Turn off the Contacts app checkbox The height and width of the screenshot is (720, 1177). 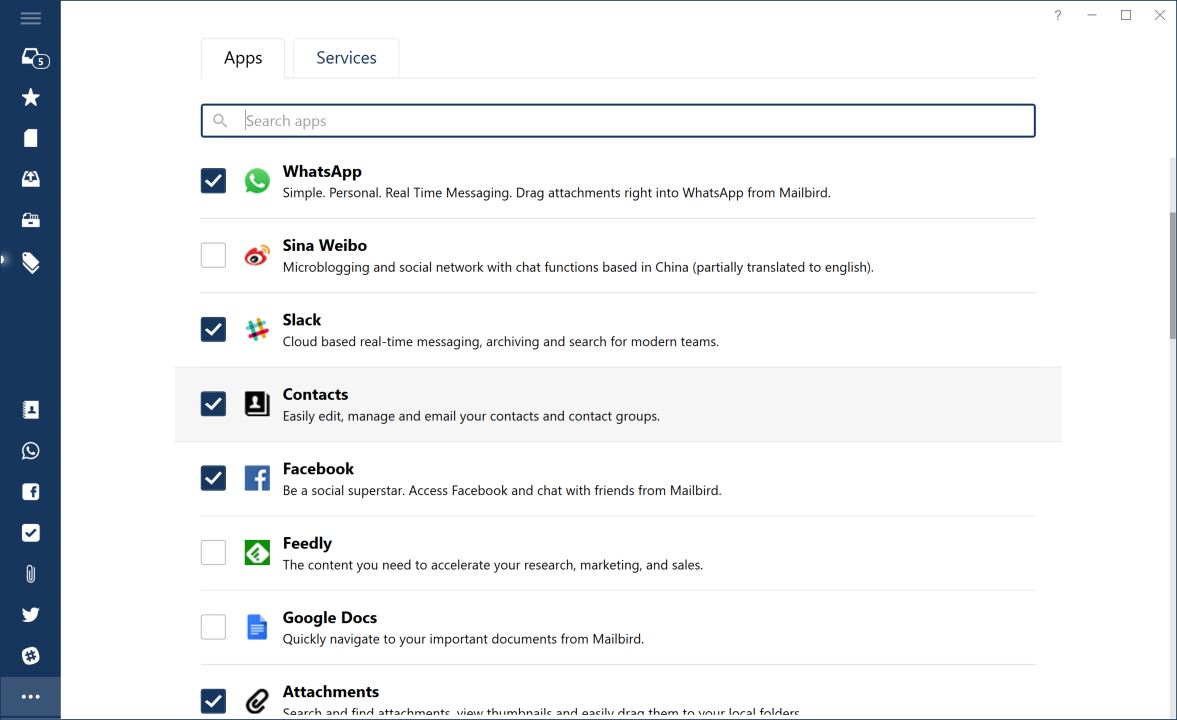pyautogui.click(x=213, y=403)
